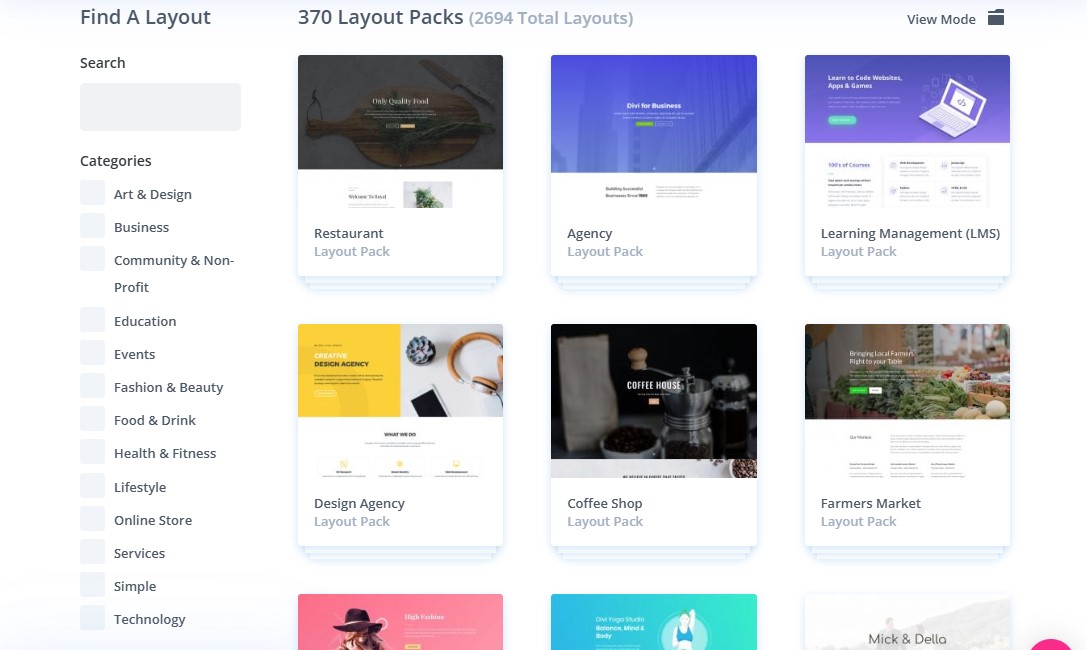Image resolution: width=1087 pixels, height=650 pixels.
Task: Open the Farmers Market layout preview
Action: tap(907, 401)
